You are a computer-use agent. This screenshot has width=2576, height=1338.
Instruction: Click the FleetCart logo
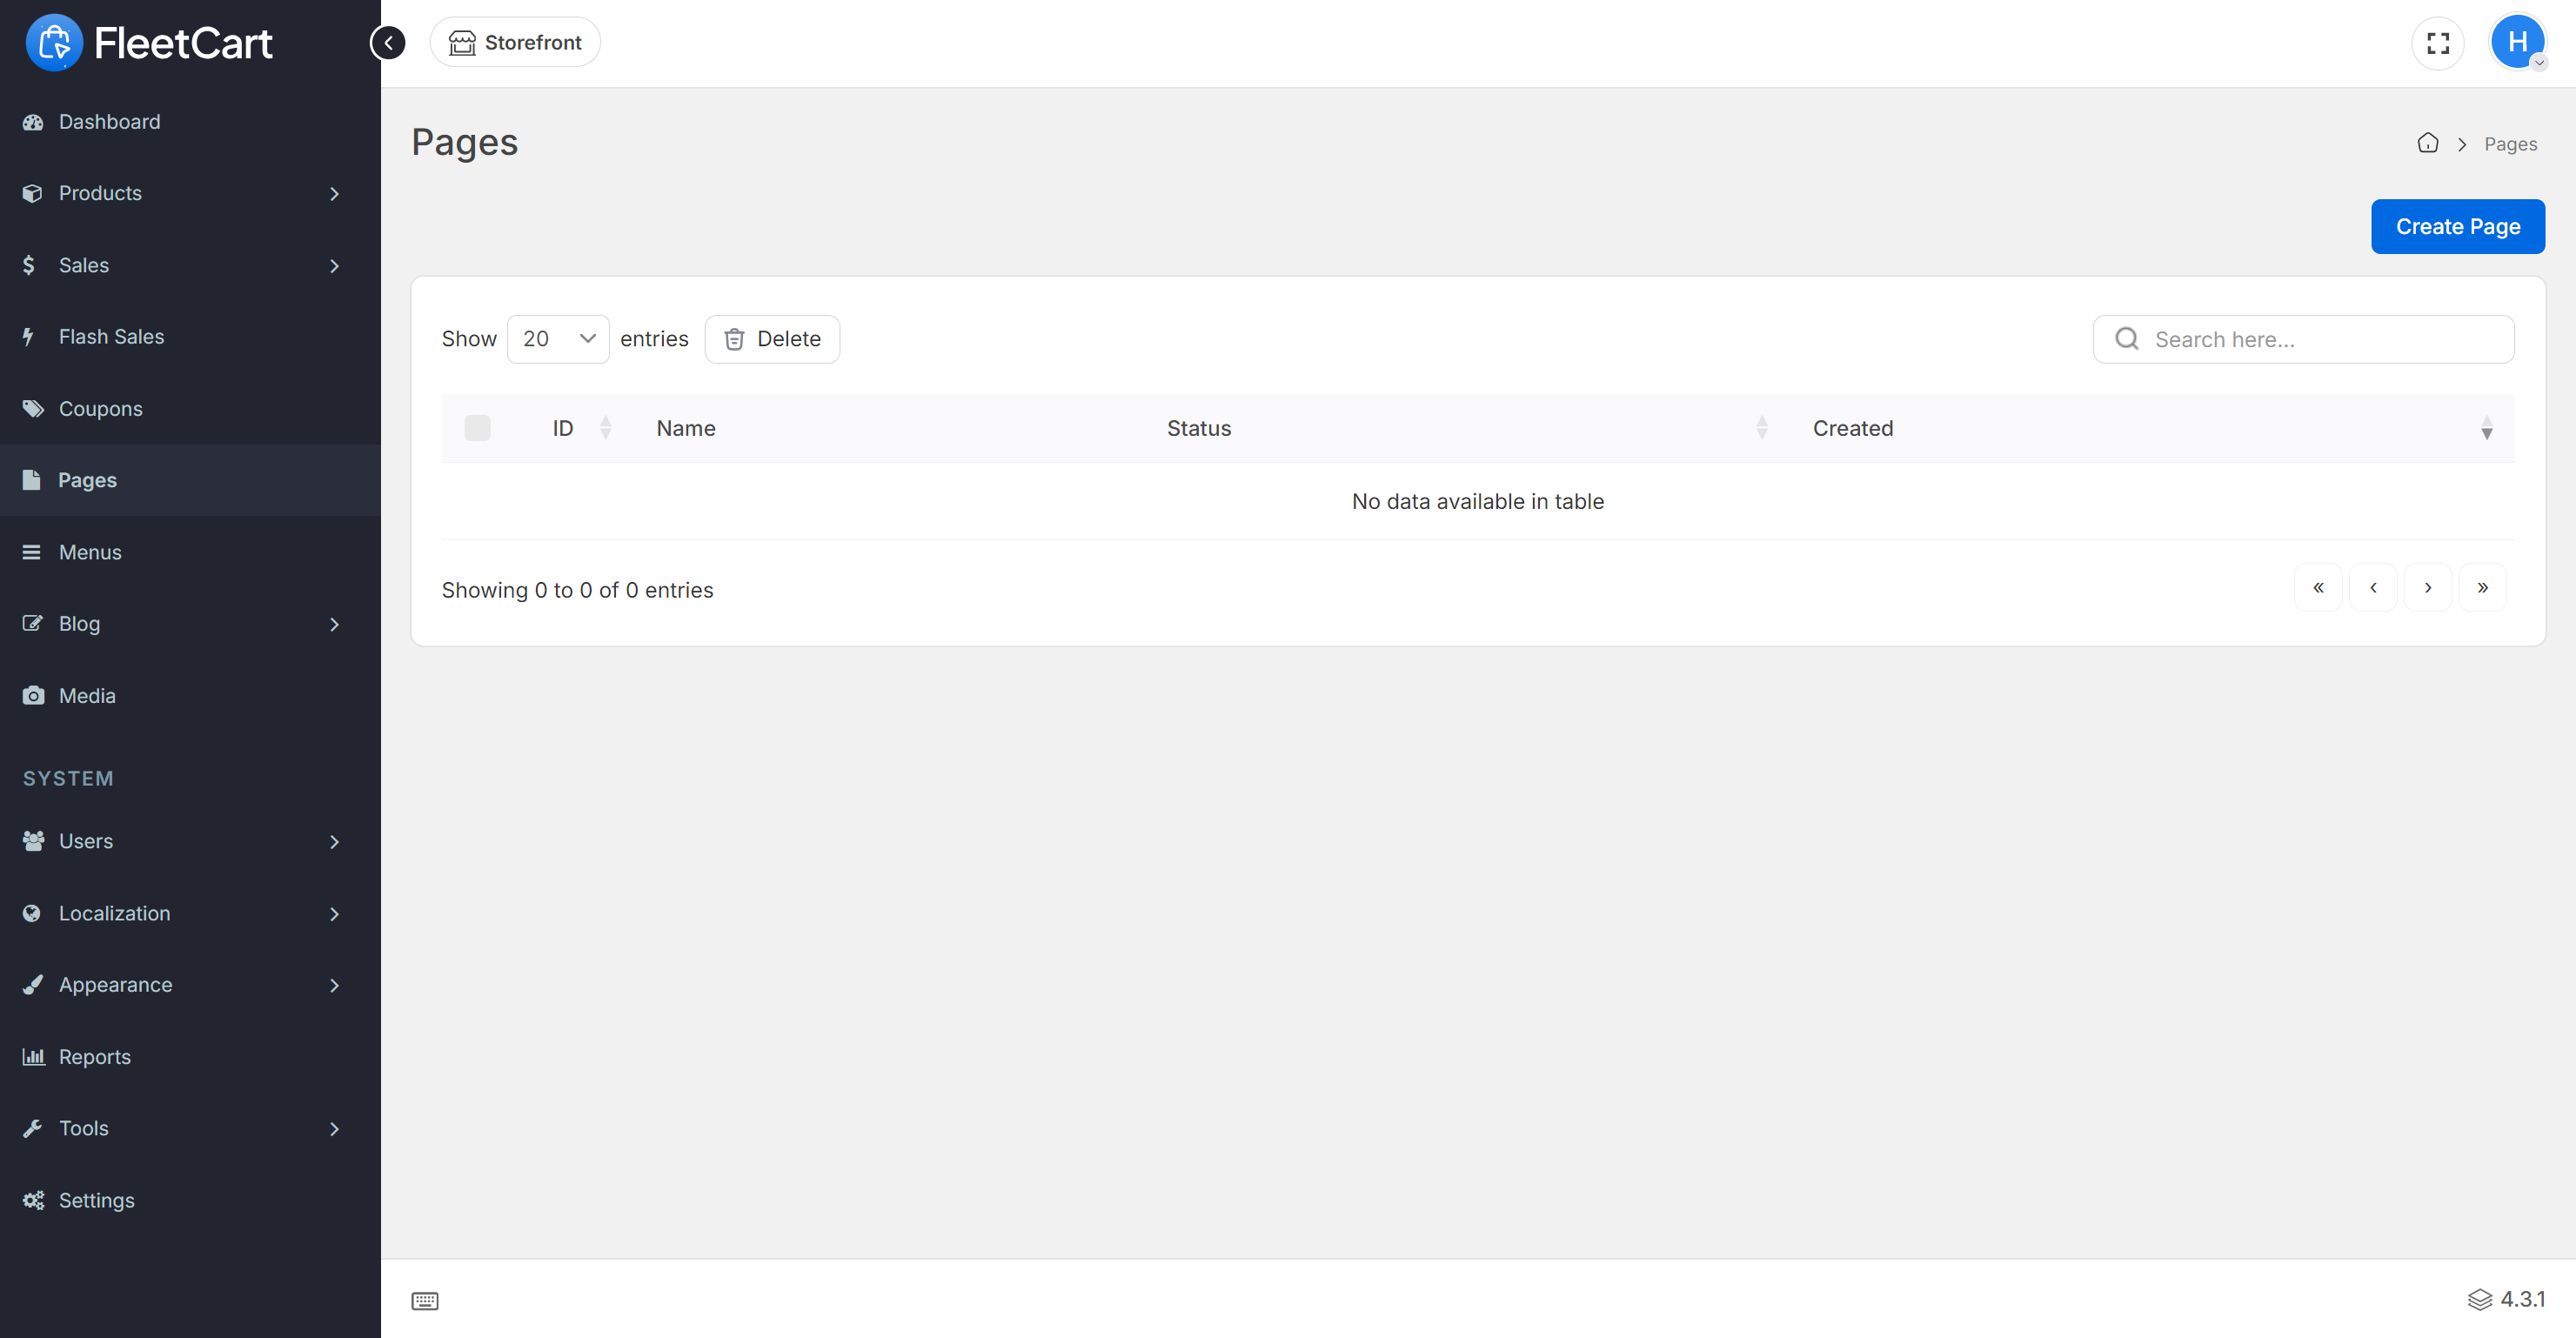tap(150, 43)
